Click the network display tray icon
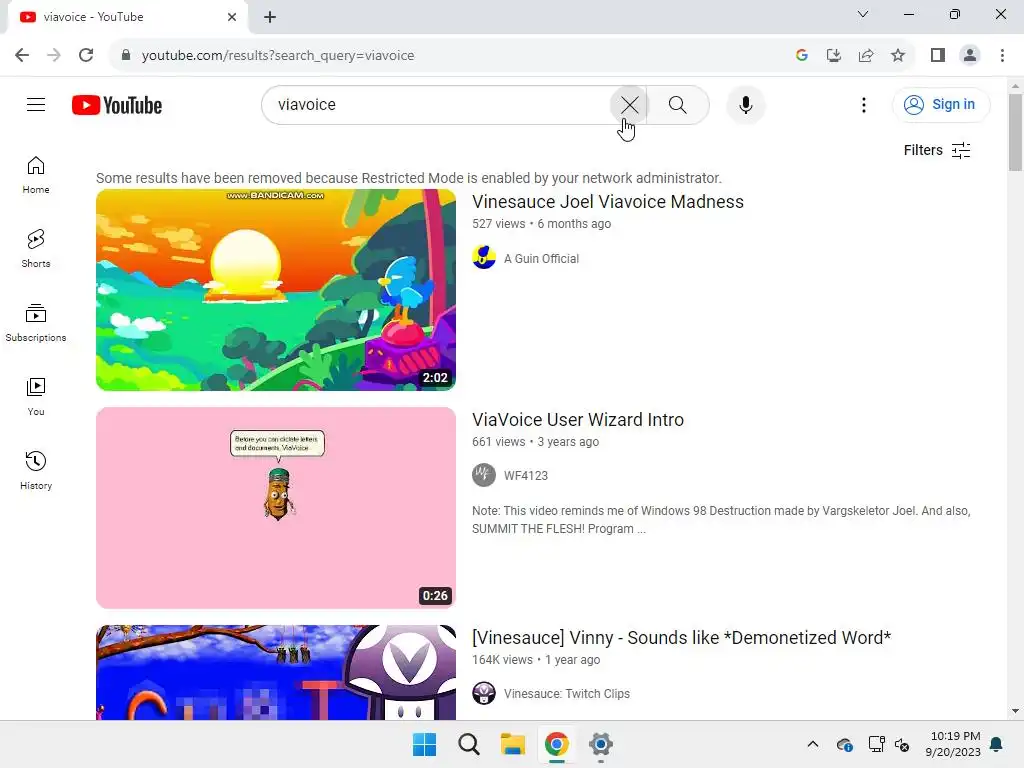 pos(876,744)
